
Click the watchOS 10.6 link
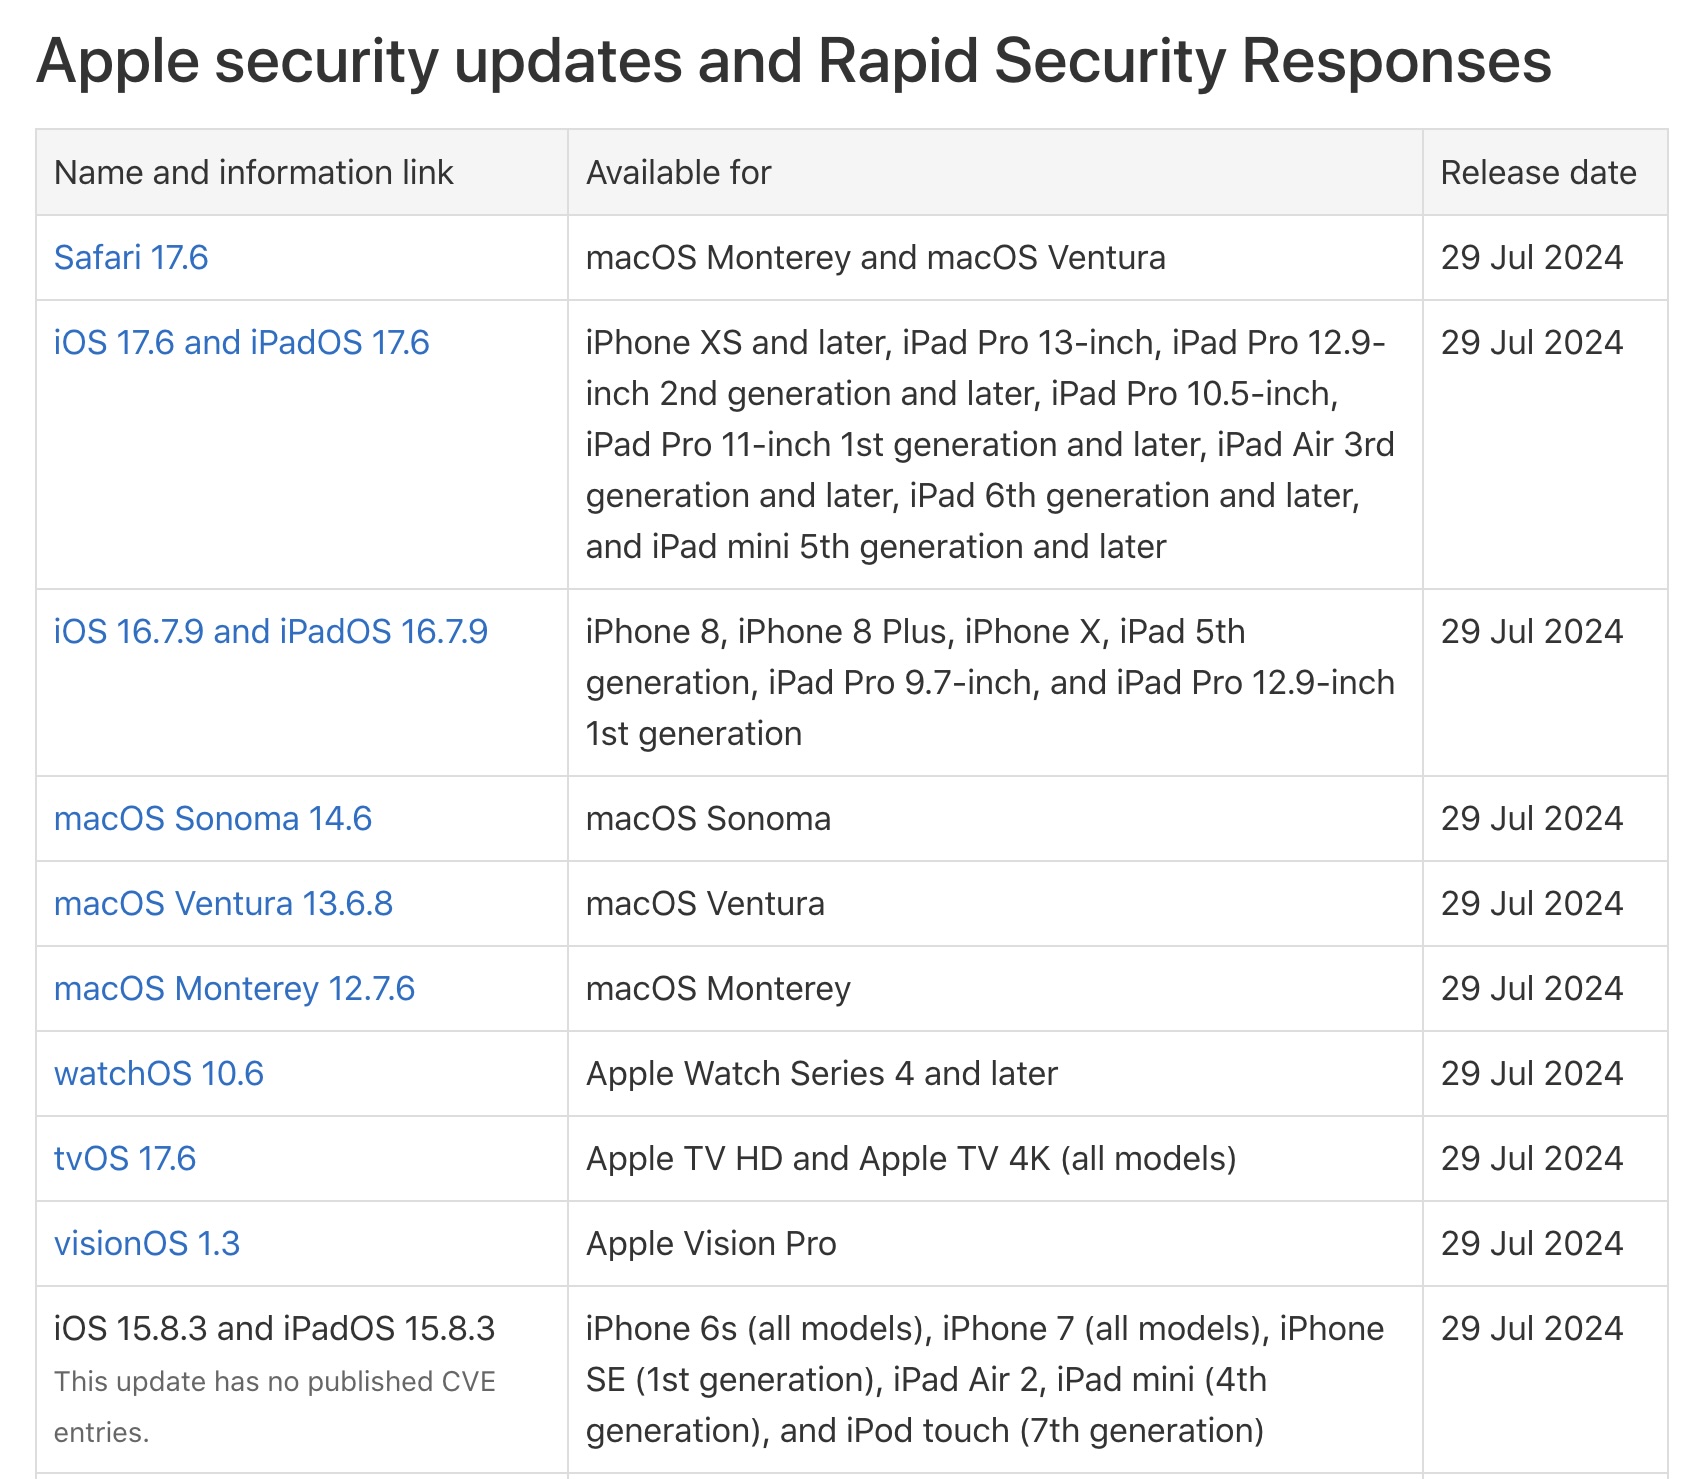[158, 1074]
